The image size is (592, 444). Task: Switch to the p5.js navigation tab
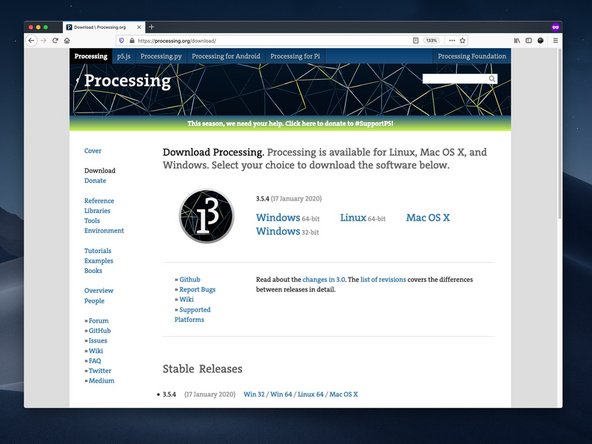[123, 56]
